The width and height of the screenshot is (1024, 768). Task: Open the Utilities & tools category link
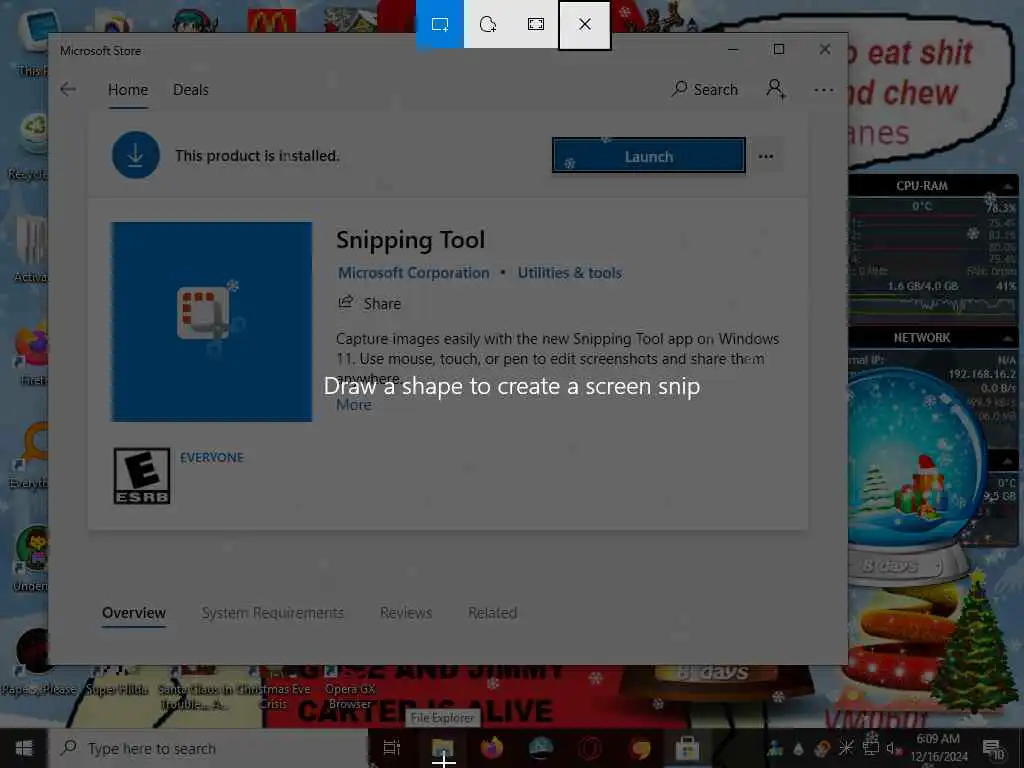569,273
